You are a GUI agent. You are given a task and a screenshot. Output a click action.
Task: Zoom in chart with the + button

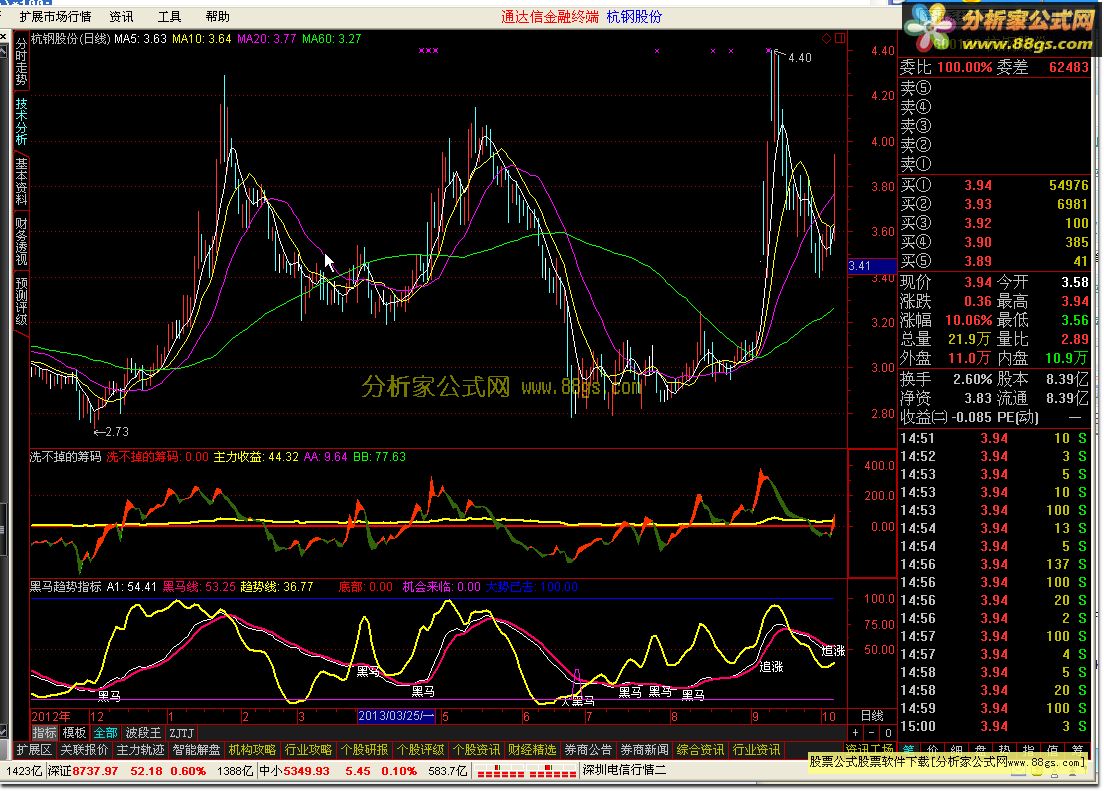coord(855,733)
